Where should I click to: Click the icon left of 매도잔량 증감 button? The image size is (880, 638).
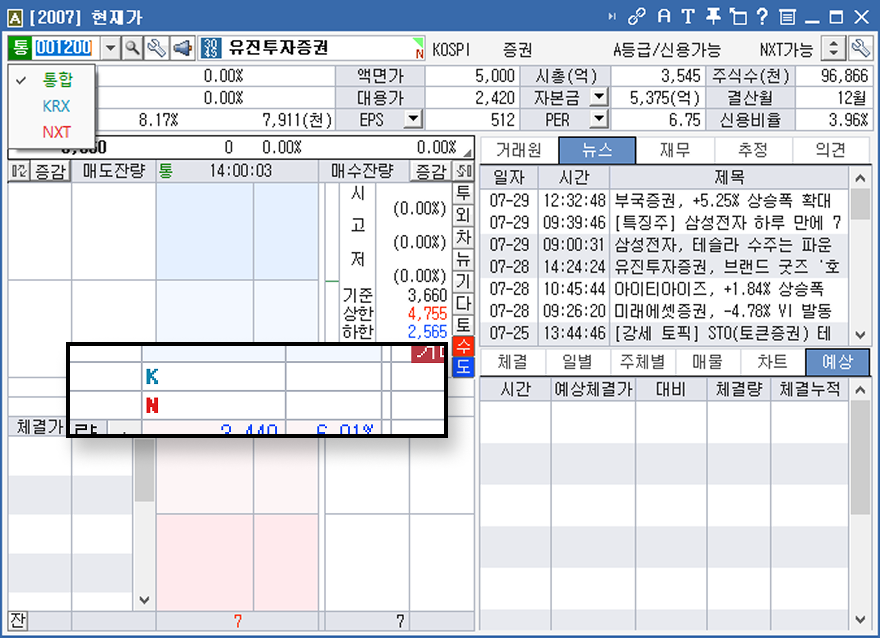(x=19, y=171)
